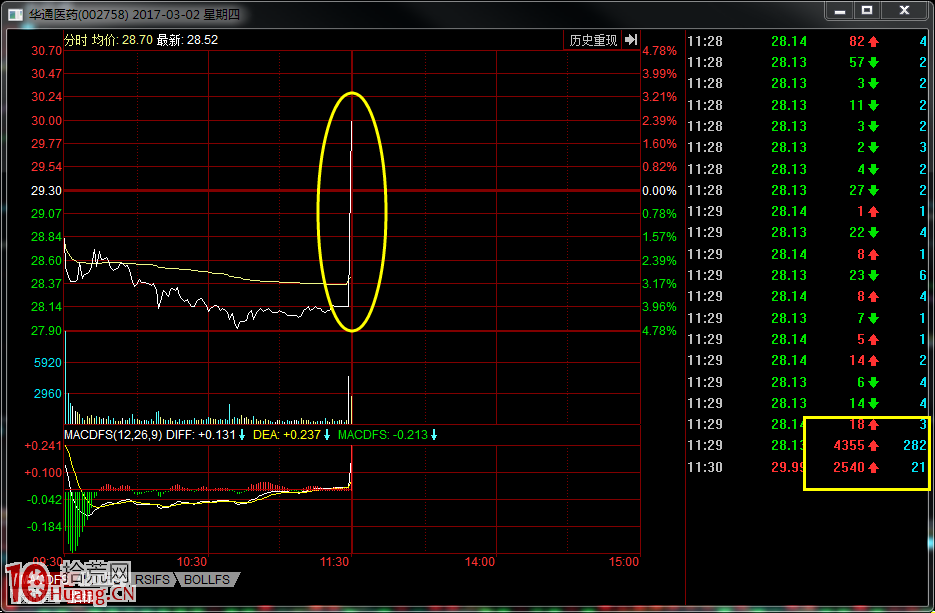Click the 5920 volume axis label
The height and width of the screenshot is (613, 935).
[x=48, y=363]
